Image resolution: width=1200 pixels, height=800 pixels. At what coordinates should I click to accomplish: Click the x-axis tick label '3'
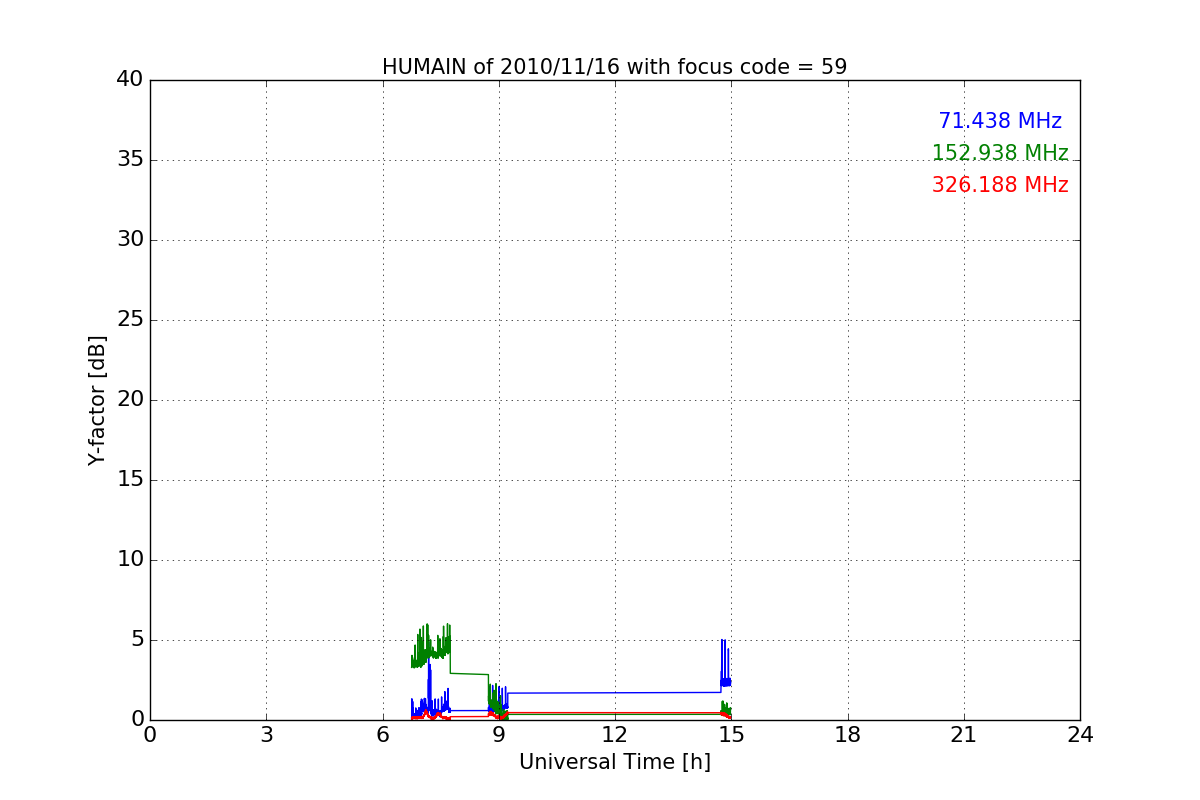(x=266, y=735)
